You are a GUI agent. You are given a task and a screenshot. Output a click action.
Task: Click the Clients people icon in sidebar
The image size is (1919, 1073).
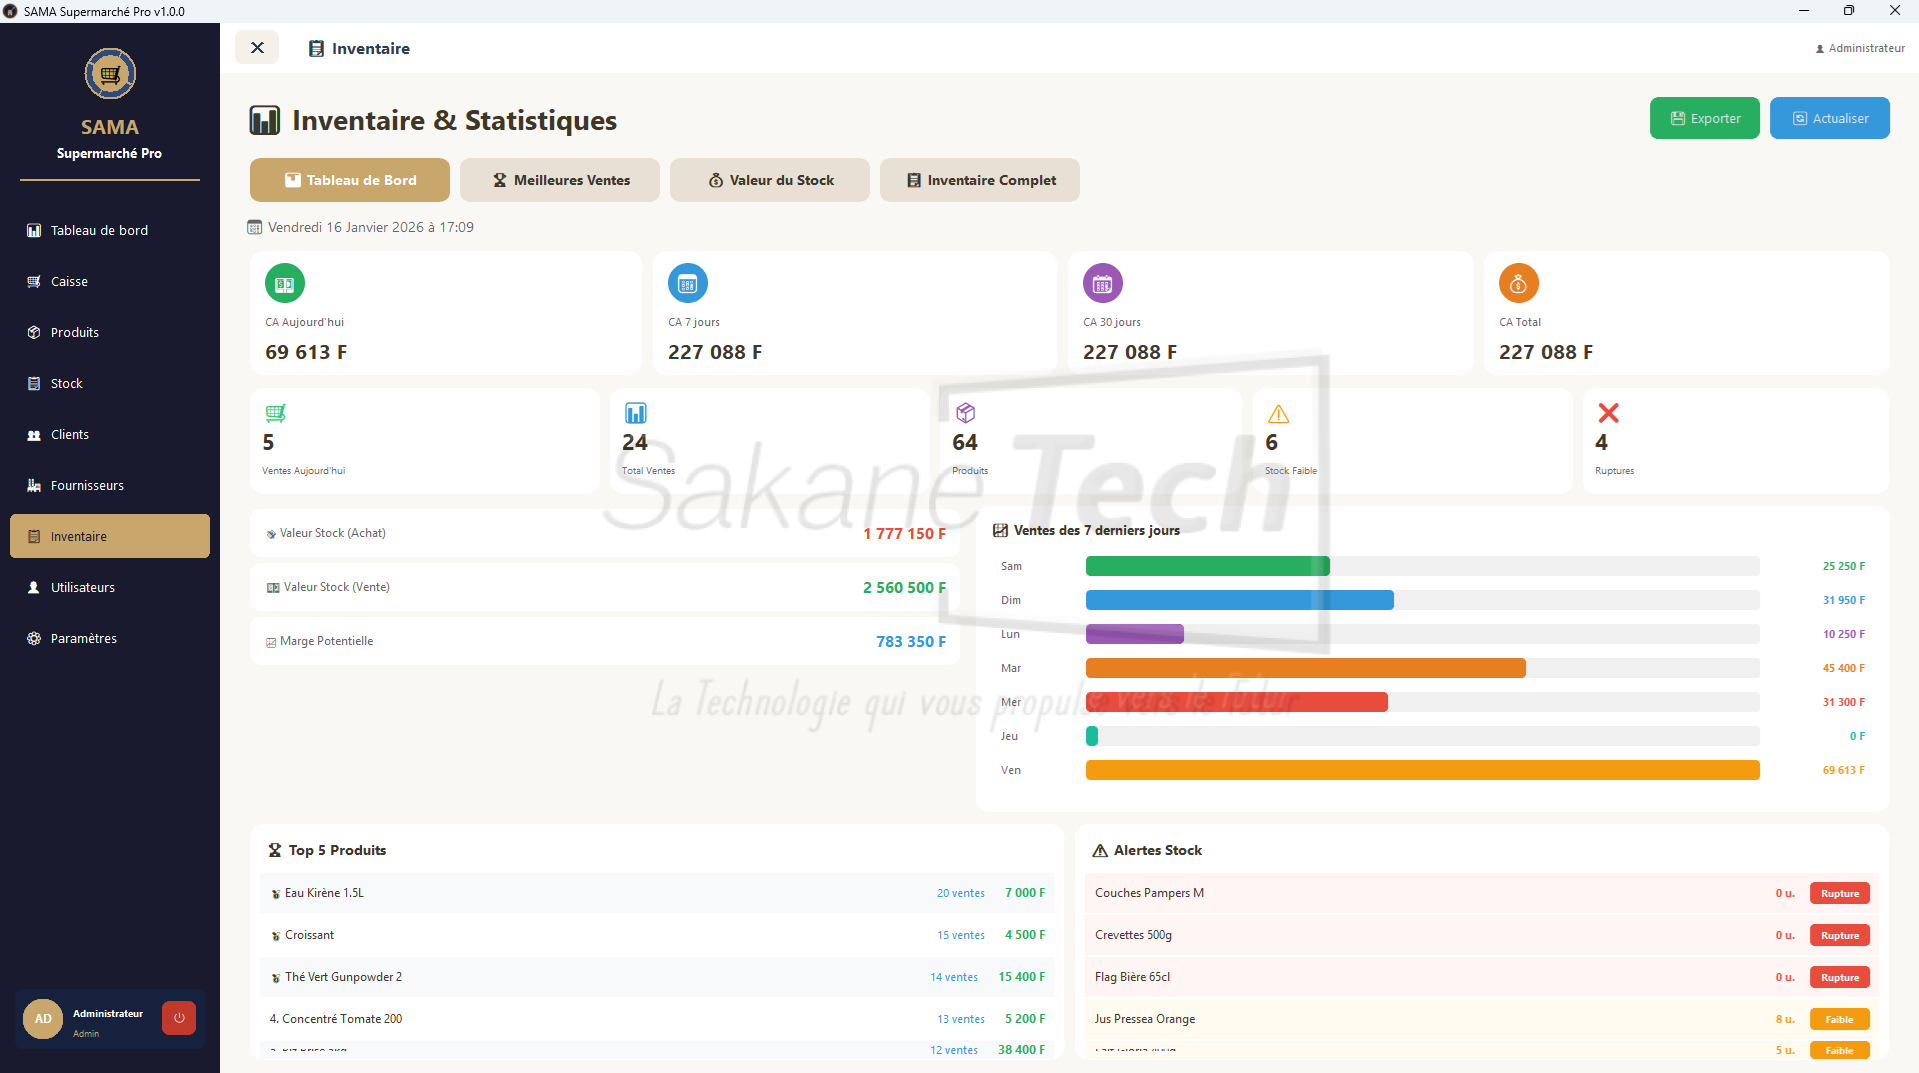(x=34, y=434)
